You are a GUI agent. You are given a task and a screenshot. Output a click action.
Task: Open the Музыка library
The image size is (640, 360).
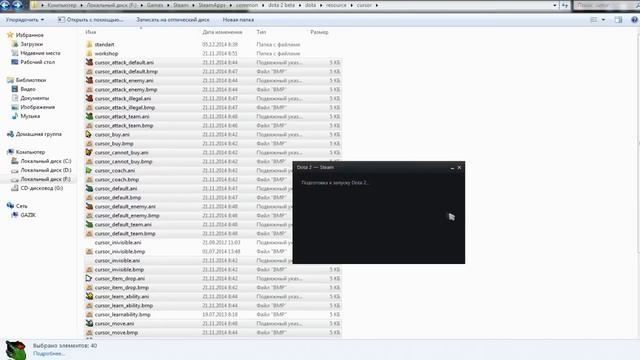click(x=30, y=116)
